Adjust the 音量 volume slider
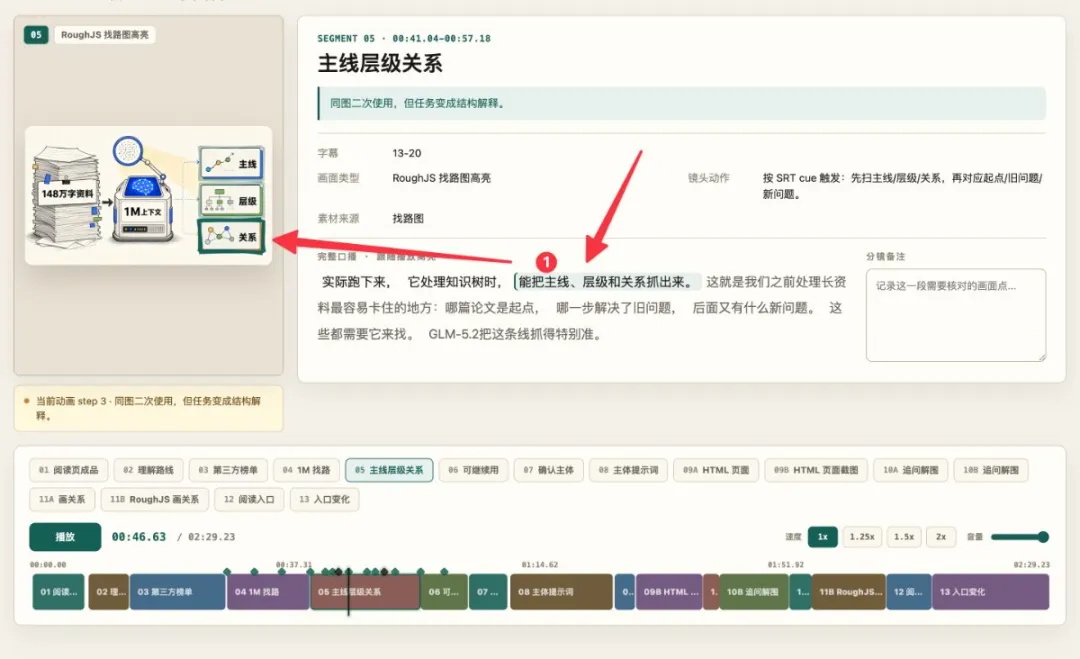This screenshot has height=659, width=1080. click(x=1019, y=536)
